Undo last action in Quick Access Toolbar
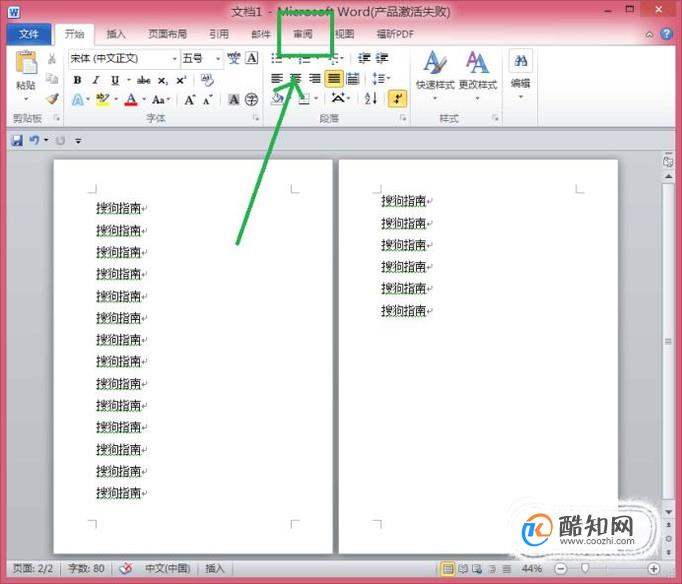 click(x=34, y=140)
